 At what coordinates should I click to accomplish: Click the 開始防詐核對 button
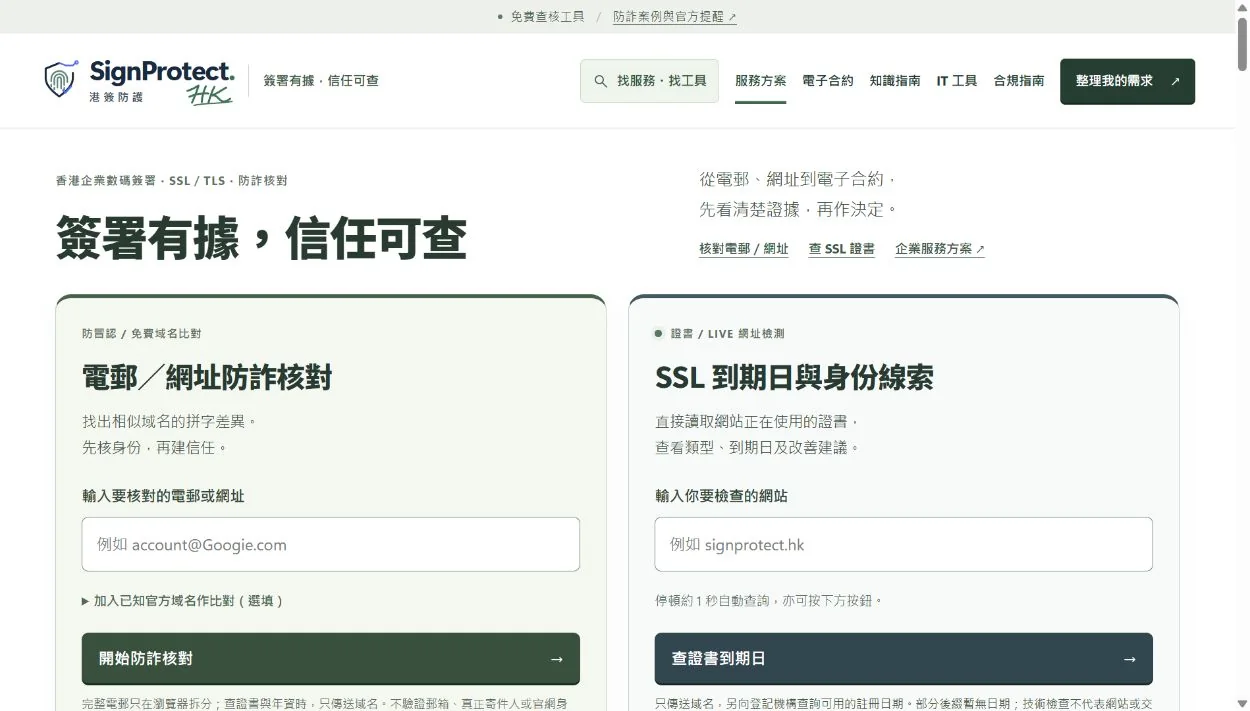click(x=331, y=659)
